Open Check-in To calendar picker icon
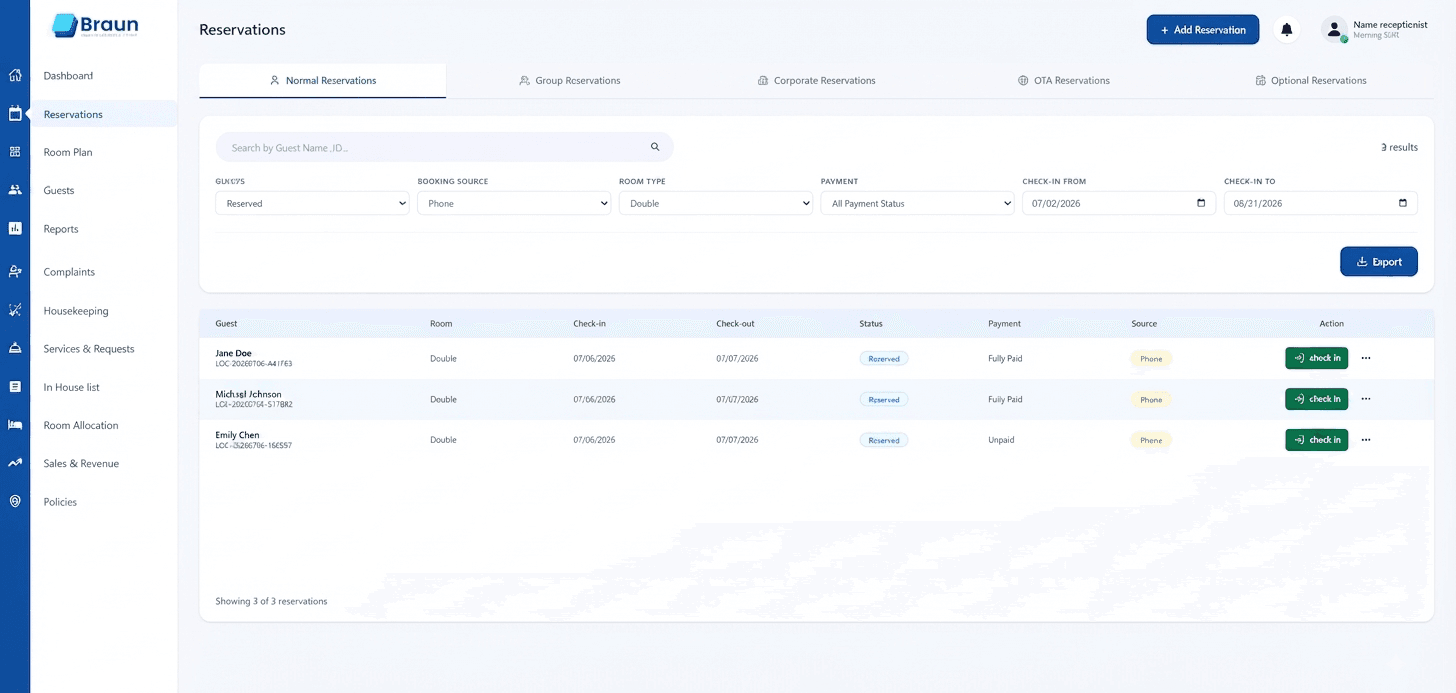The width and height of the screenshot is (1456, 693). 1403,203
